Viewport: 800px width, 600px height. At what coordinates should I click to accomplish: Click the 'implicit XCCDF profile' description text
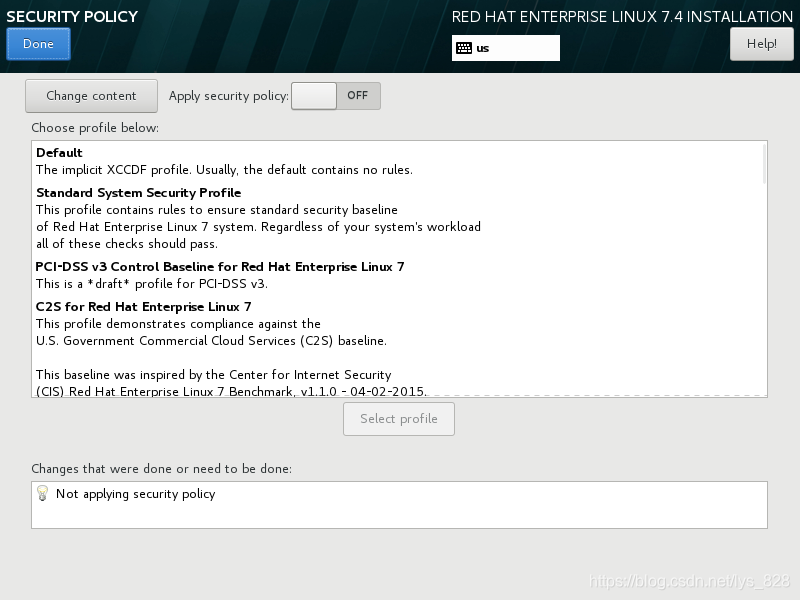pos(224,170)
